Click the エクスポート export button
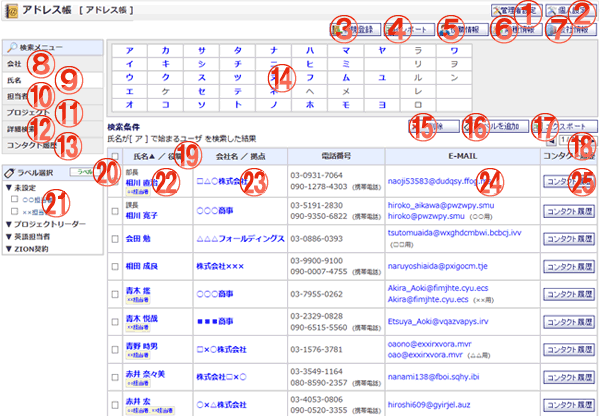This screenshot has height=416, width=600. (x=566, y=126)
